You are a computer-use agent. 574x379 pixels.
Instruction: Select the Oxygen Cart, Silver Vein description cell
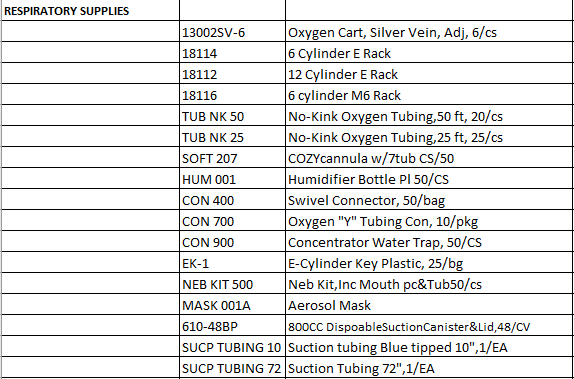point(430,31)
